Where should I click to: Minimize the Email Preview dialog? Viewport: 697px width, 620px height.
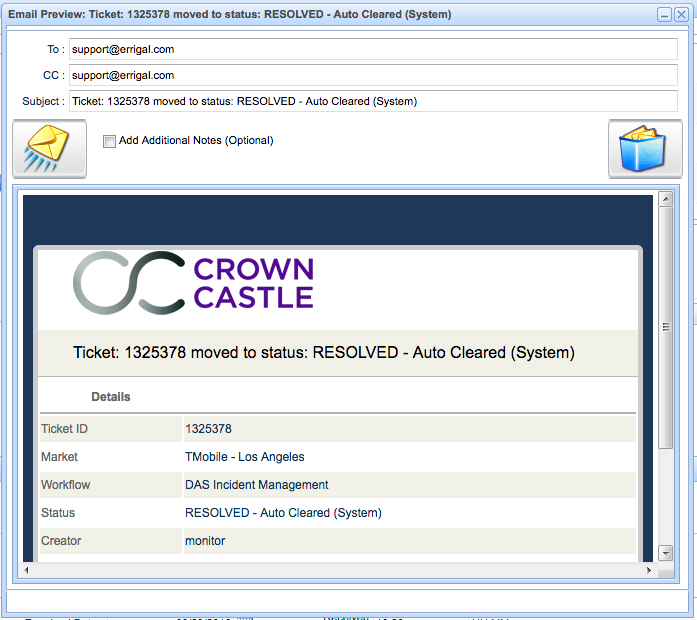pyautogui.click(x=664, y=15)
